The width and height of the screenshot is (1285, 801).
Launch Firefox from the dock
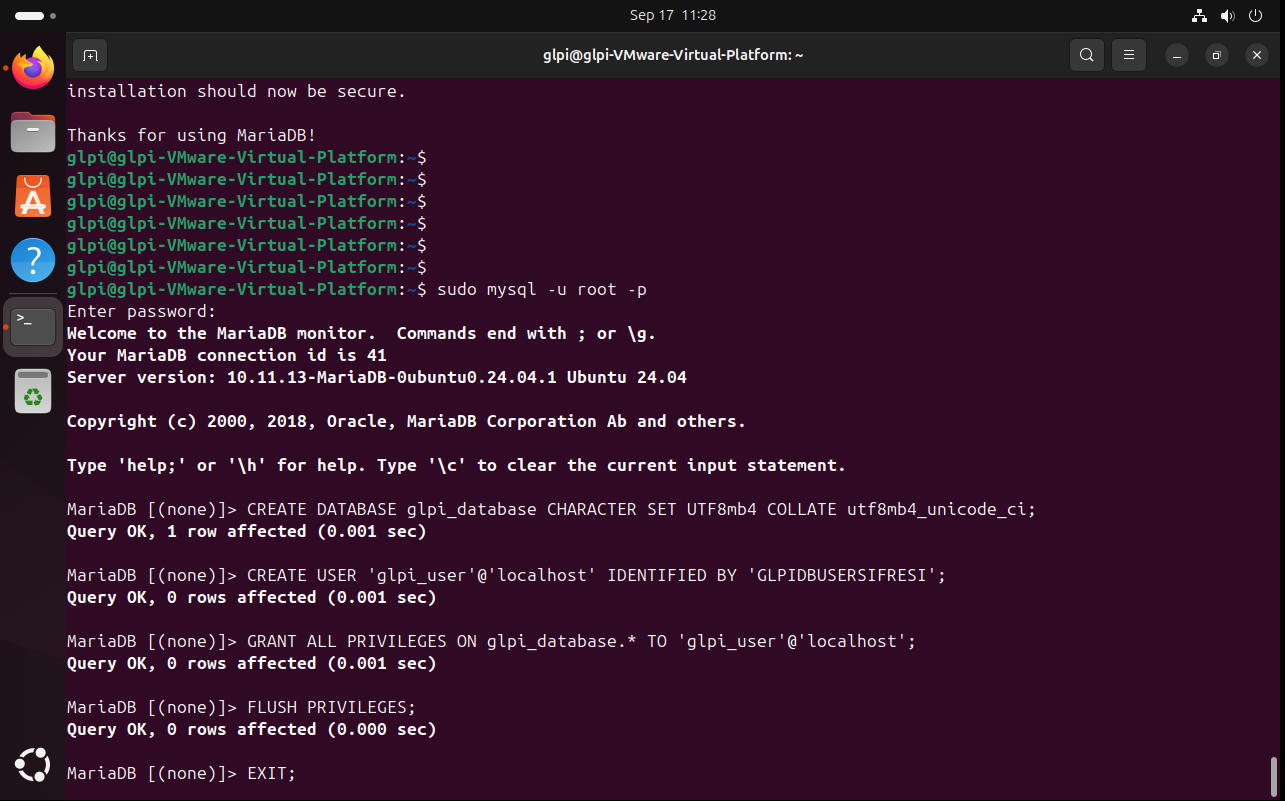(x=33, y=68)
